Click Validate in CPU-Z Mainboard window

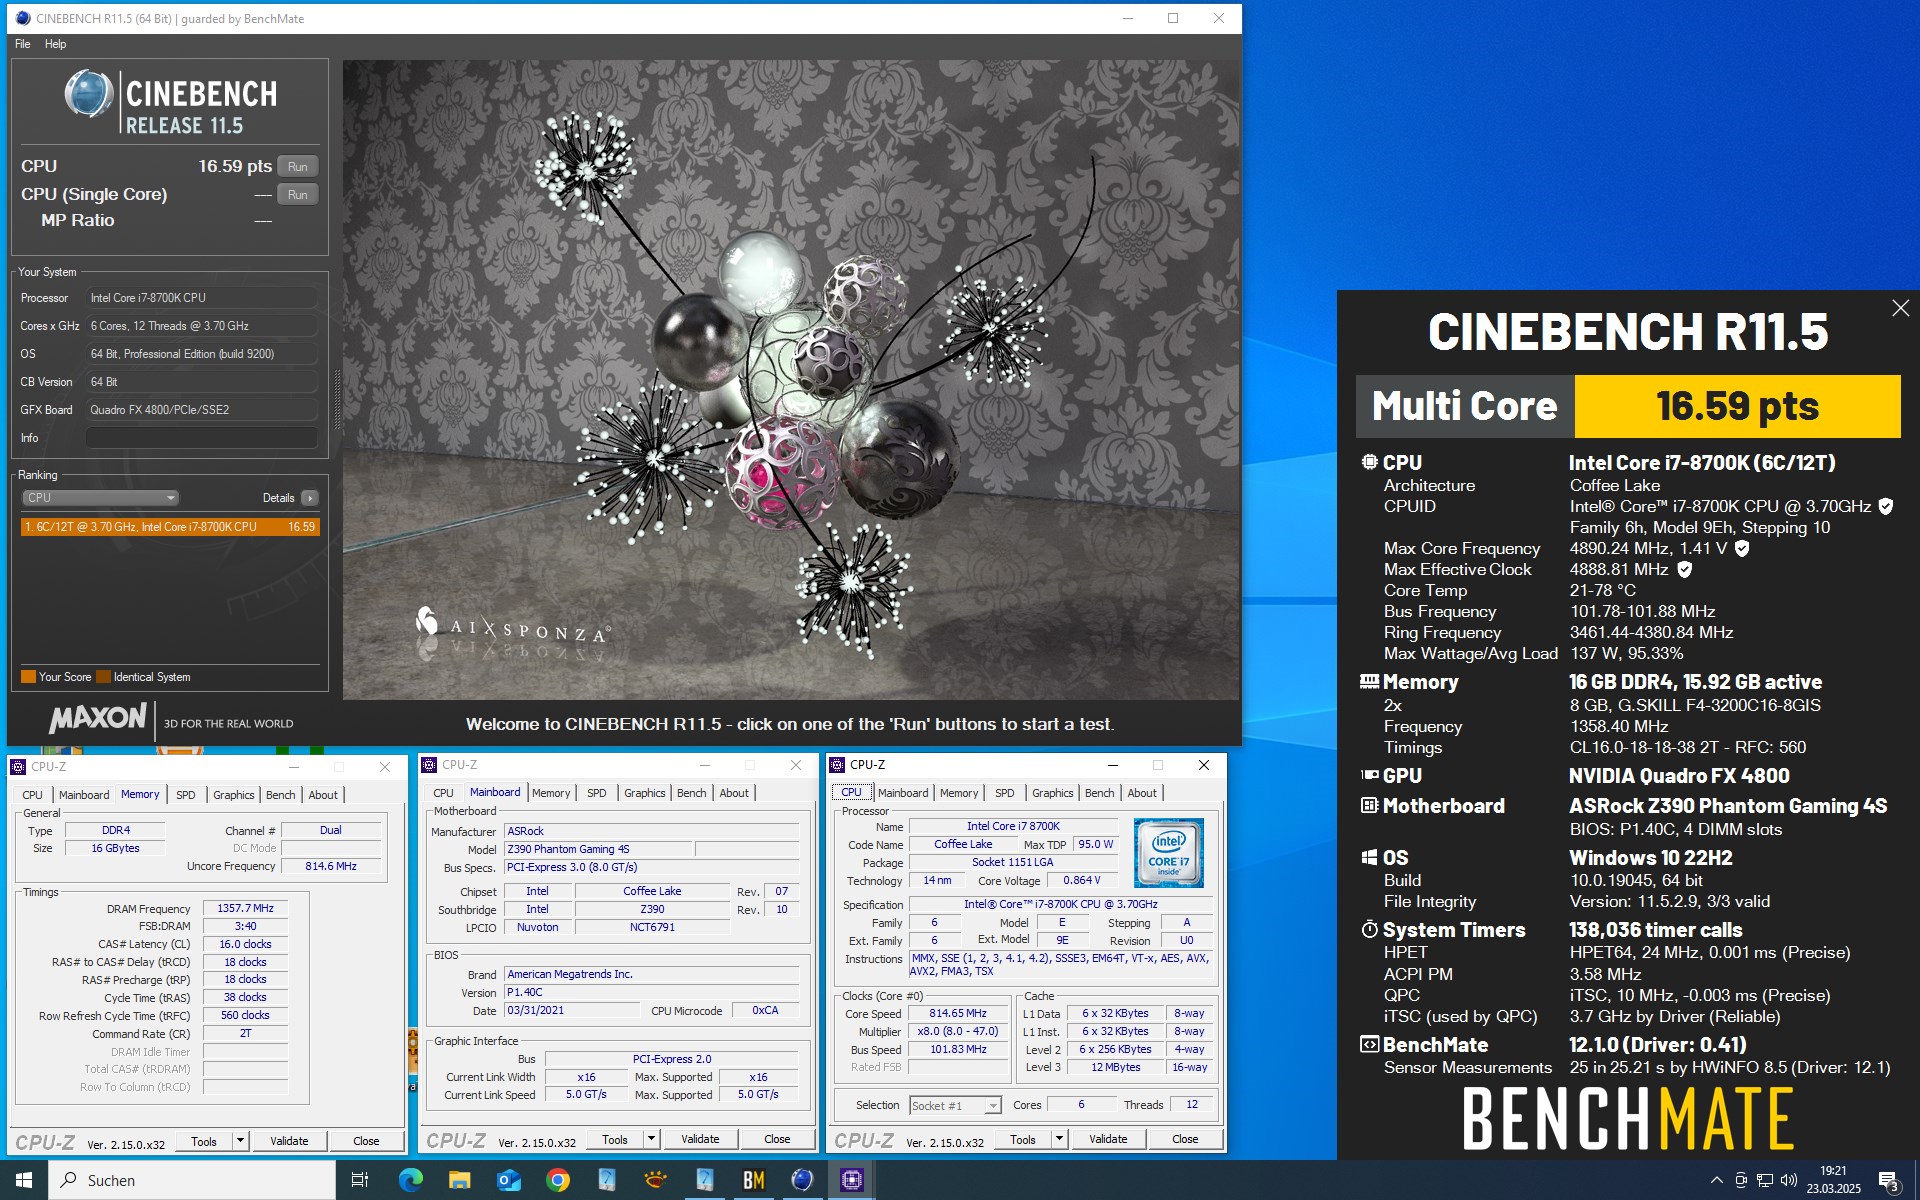click(700, 1139)
